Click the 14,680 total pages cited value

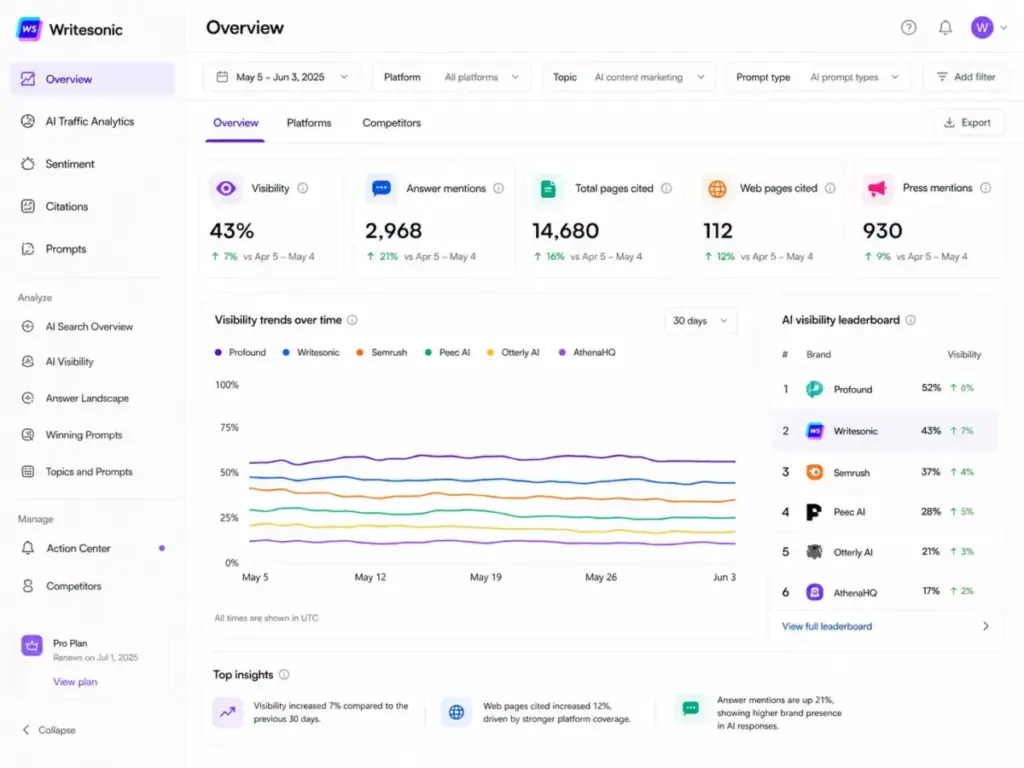pyautogui.click(x=566, y=231)
